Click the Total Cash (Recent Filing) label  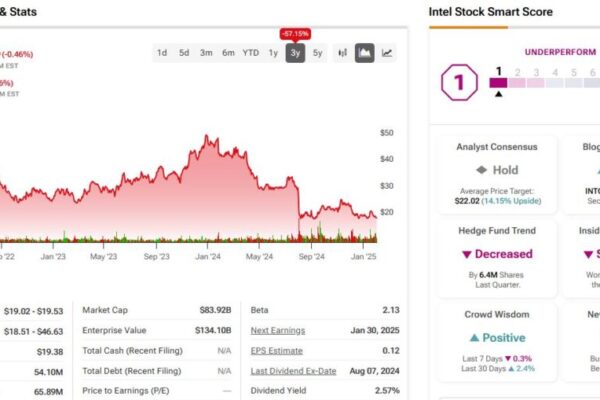[x=132, y=351]
